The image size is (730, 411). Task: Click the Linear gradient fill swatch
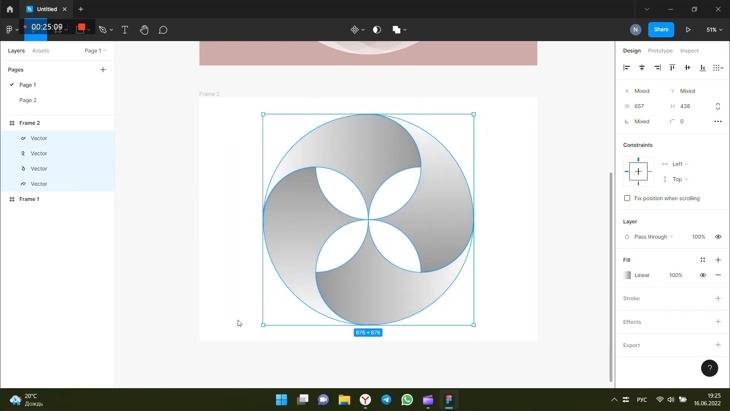(627, 275)
